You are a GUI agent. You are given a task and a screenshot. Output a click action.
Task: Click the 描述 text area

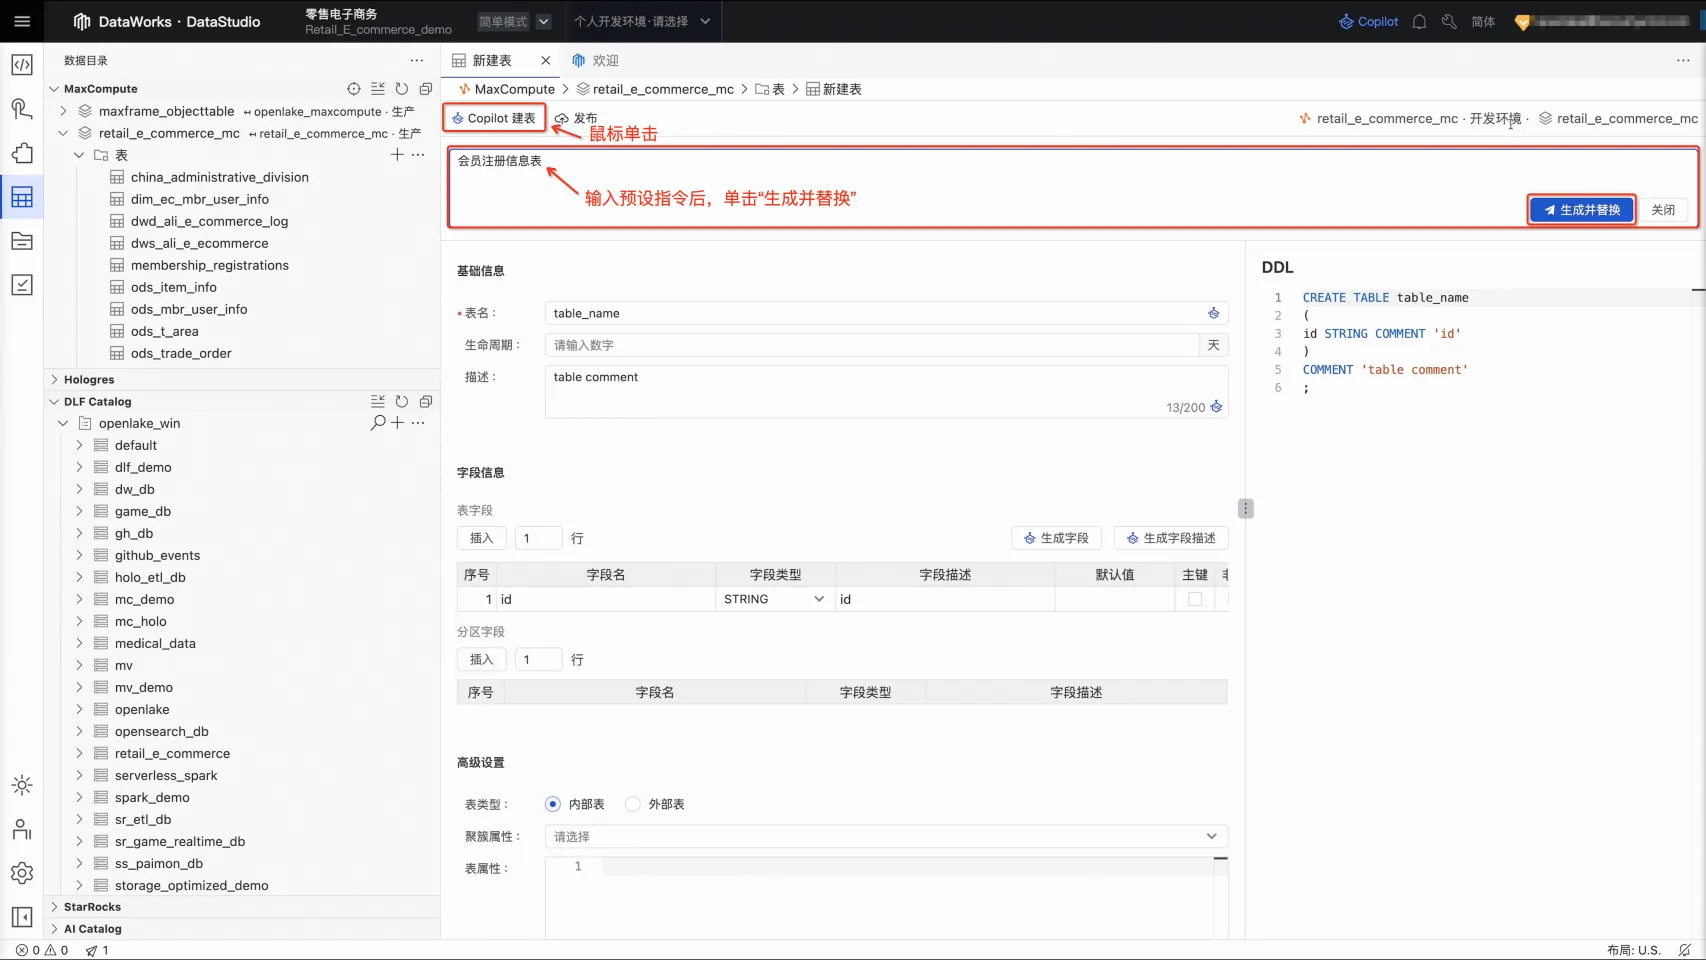[886, 391]
